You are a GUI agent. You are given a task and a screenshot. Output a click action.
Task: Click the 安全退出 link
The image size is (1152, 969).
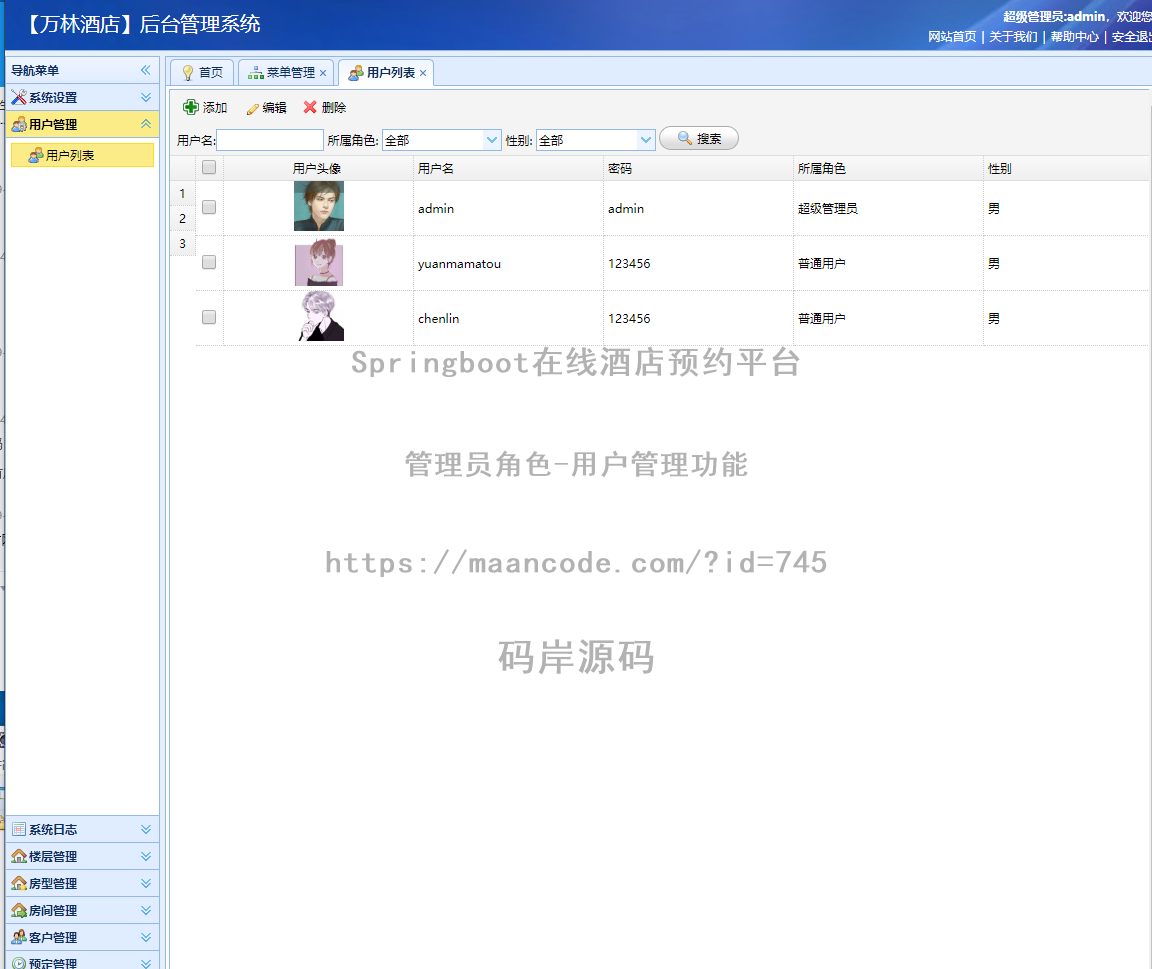(1131, 37)
